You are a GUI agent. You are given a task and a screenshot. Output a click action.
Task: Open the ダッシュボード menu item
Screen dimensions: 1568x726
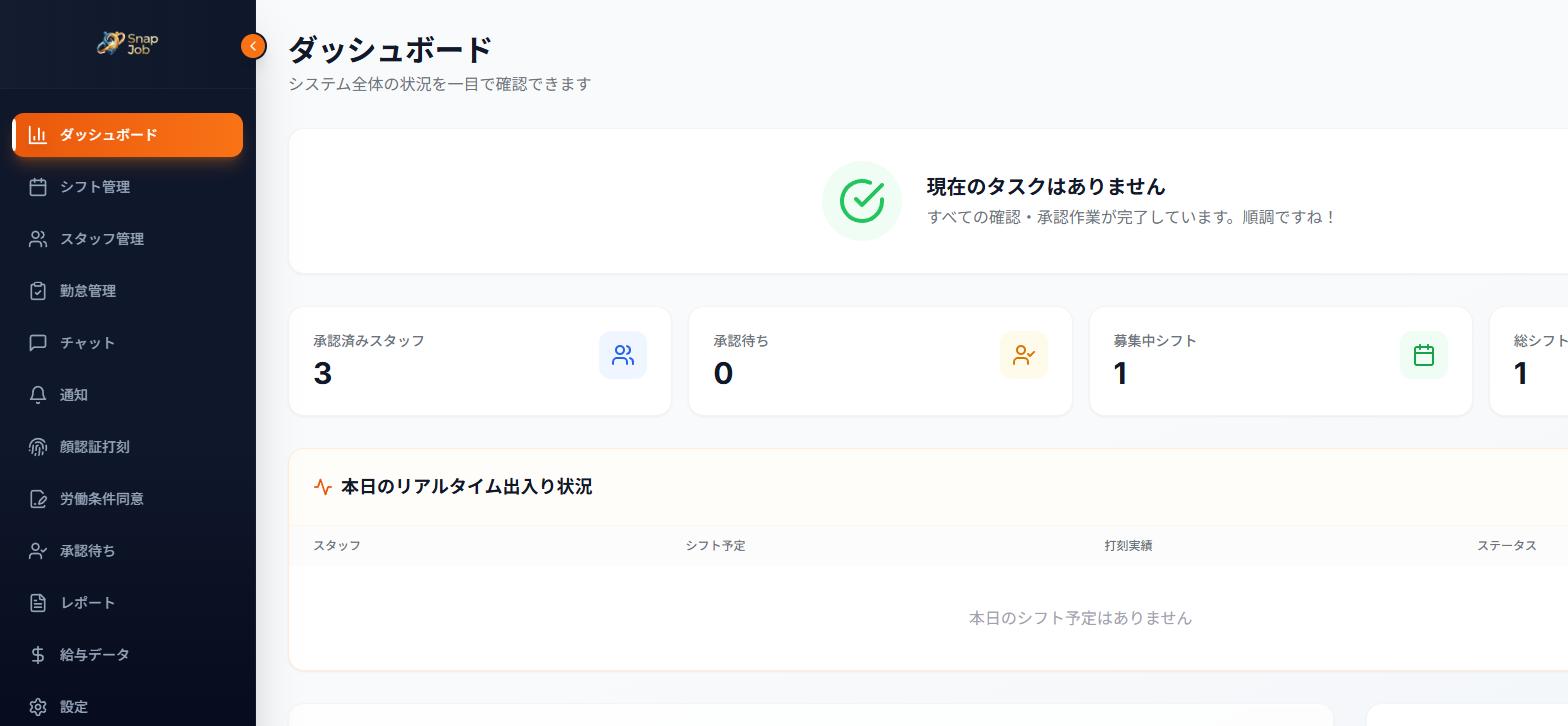point(127,135)
